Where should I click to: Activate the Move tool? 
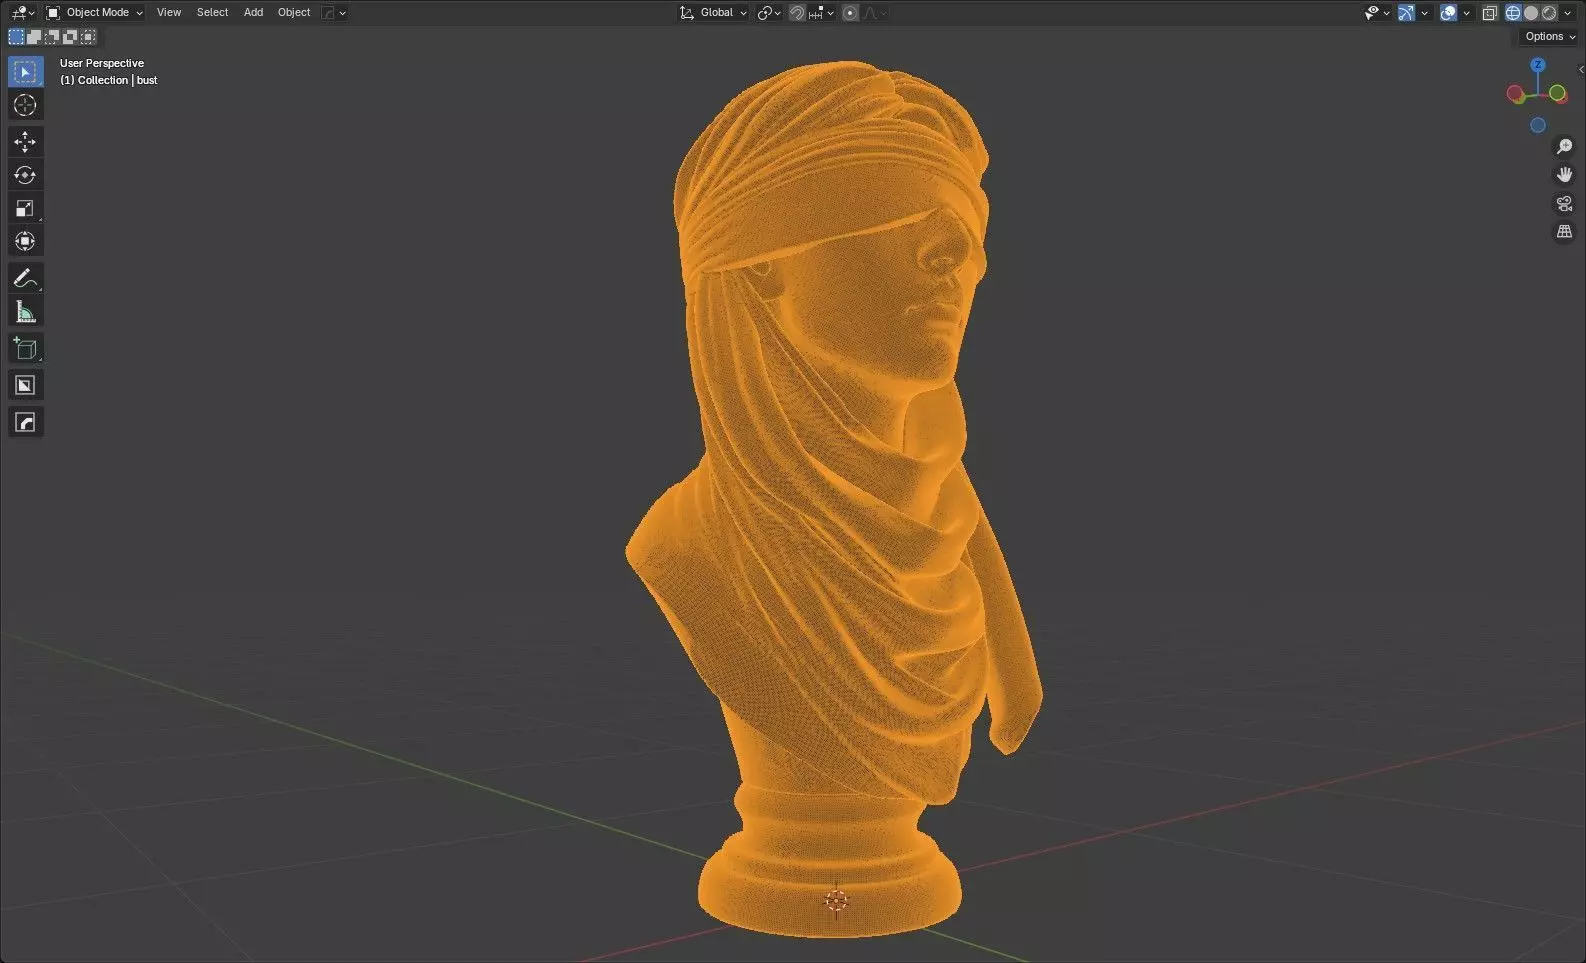[x=25, y=142]
